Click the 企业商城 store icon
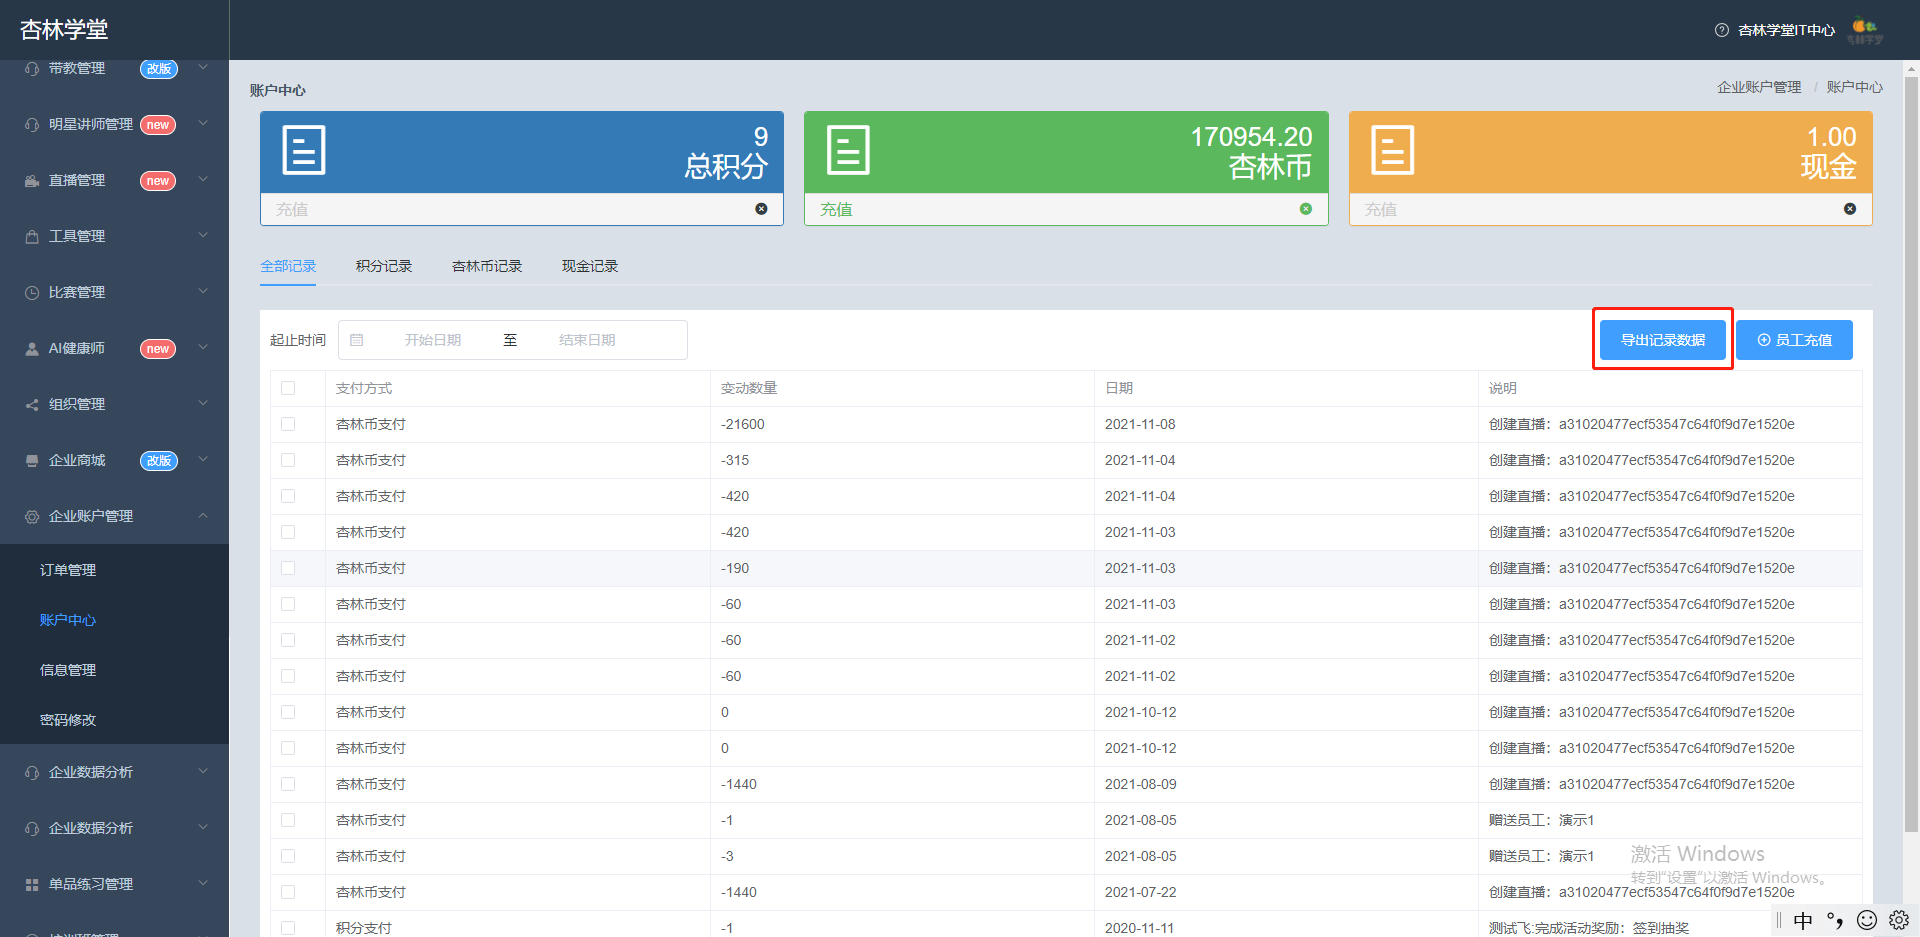This screenshot has width=1920, height=937. (32, 461)
